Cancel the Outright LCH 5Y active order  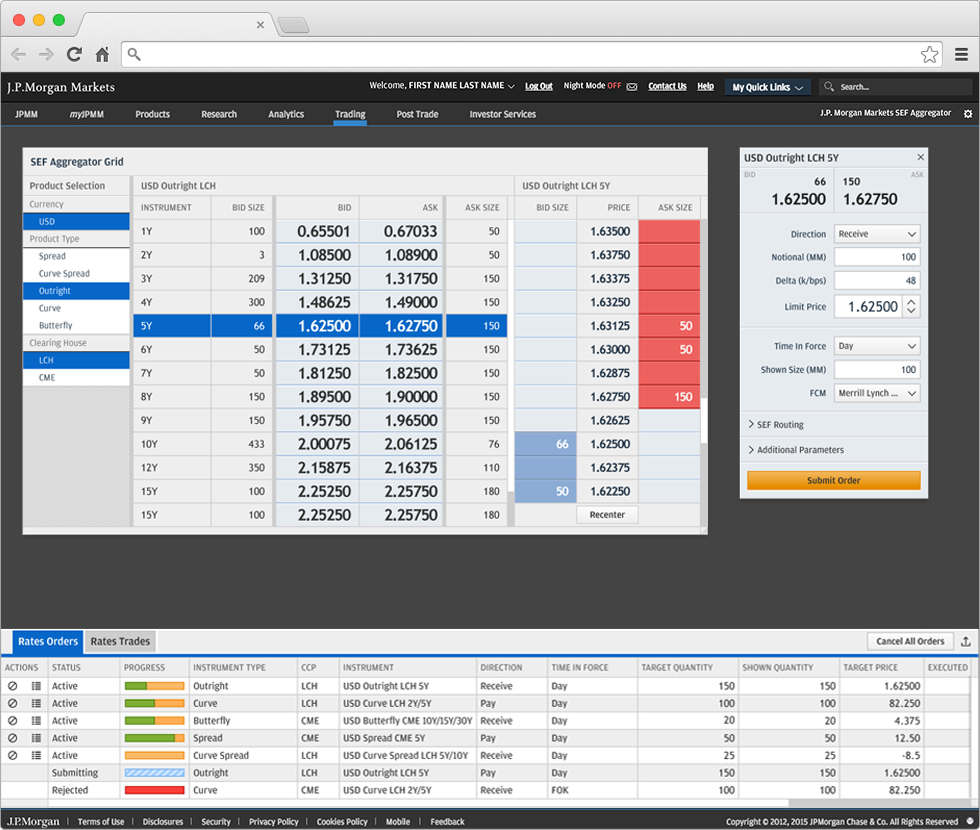coord(12,686)
